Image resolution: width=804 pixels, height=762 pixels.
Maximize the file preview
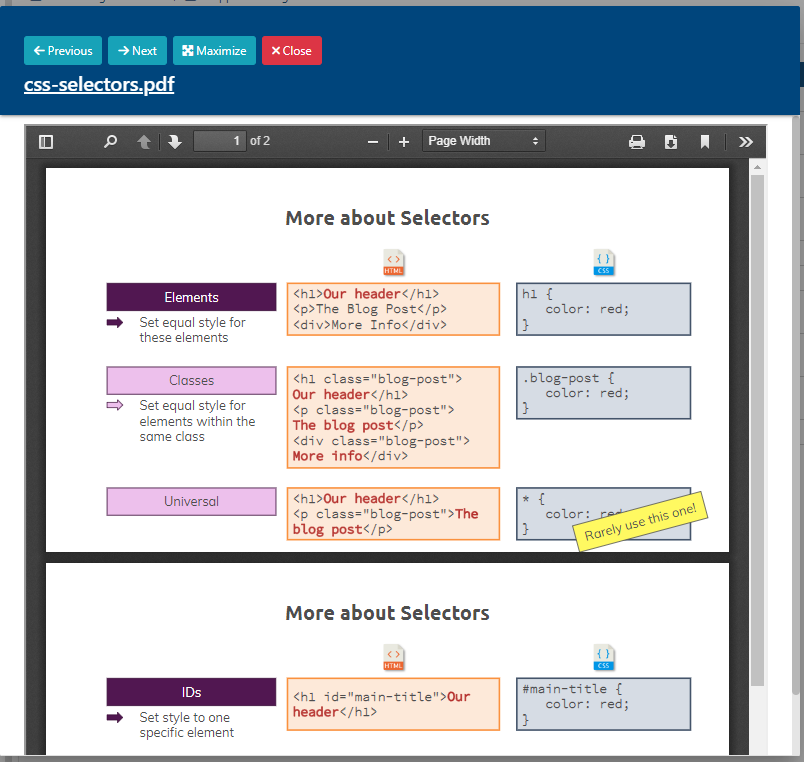(x=214, y=51)
